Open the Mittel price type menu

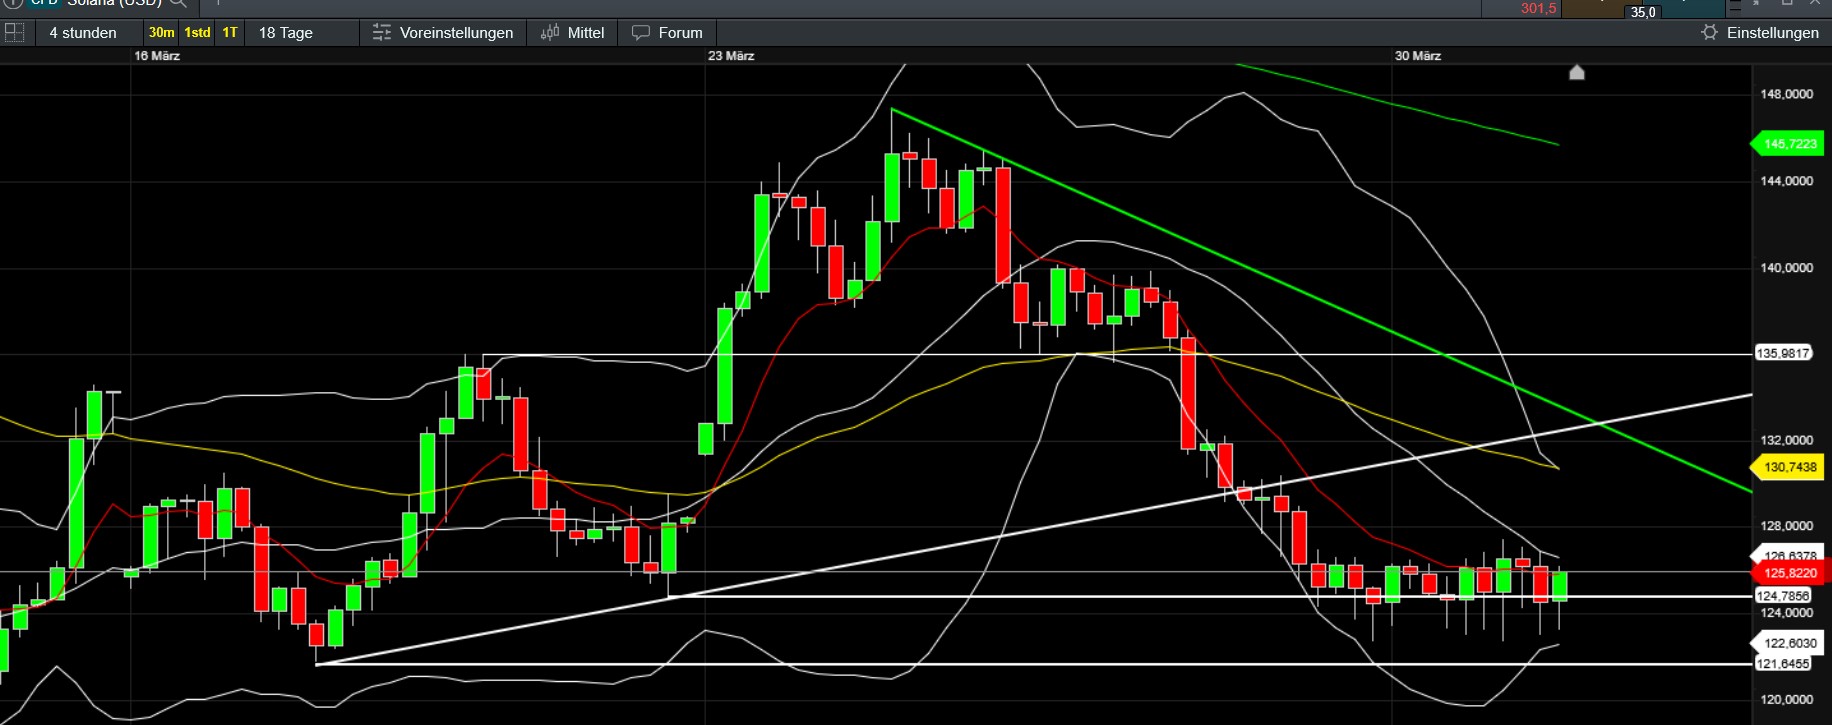coord(573,33)
